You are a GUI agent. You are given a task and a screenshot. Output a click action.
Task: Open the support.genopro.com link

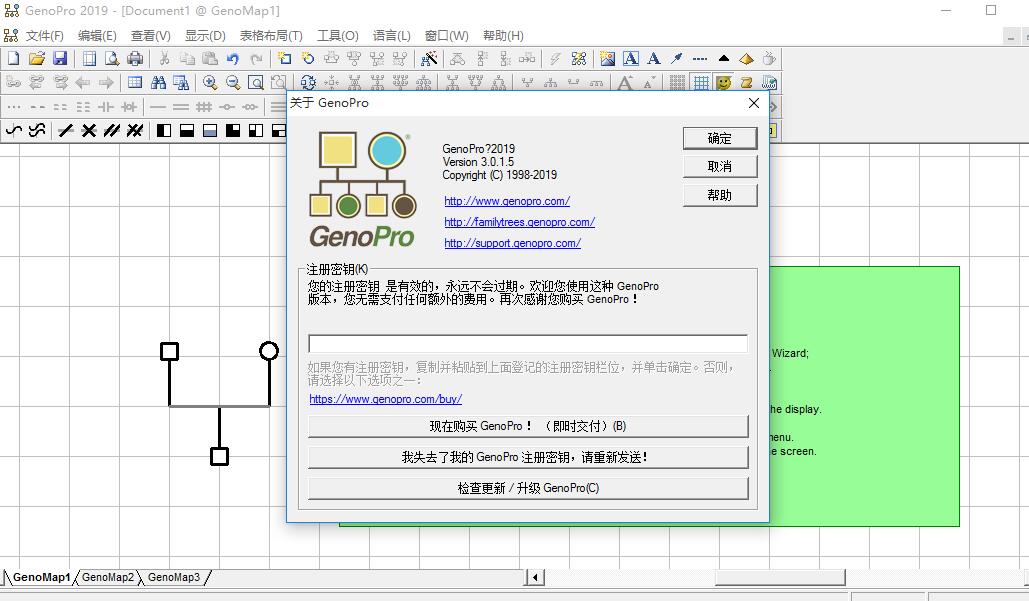512,243
